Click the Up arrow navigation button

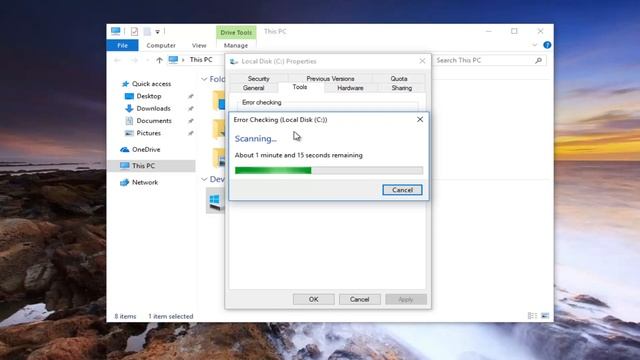[x=159, y=60]
